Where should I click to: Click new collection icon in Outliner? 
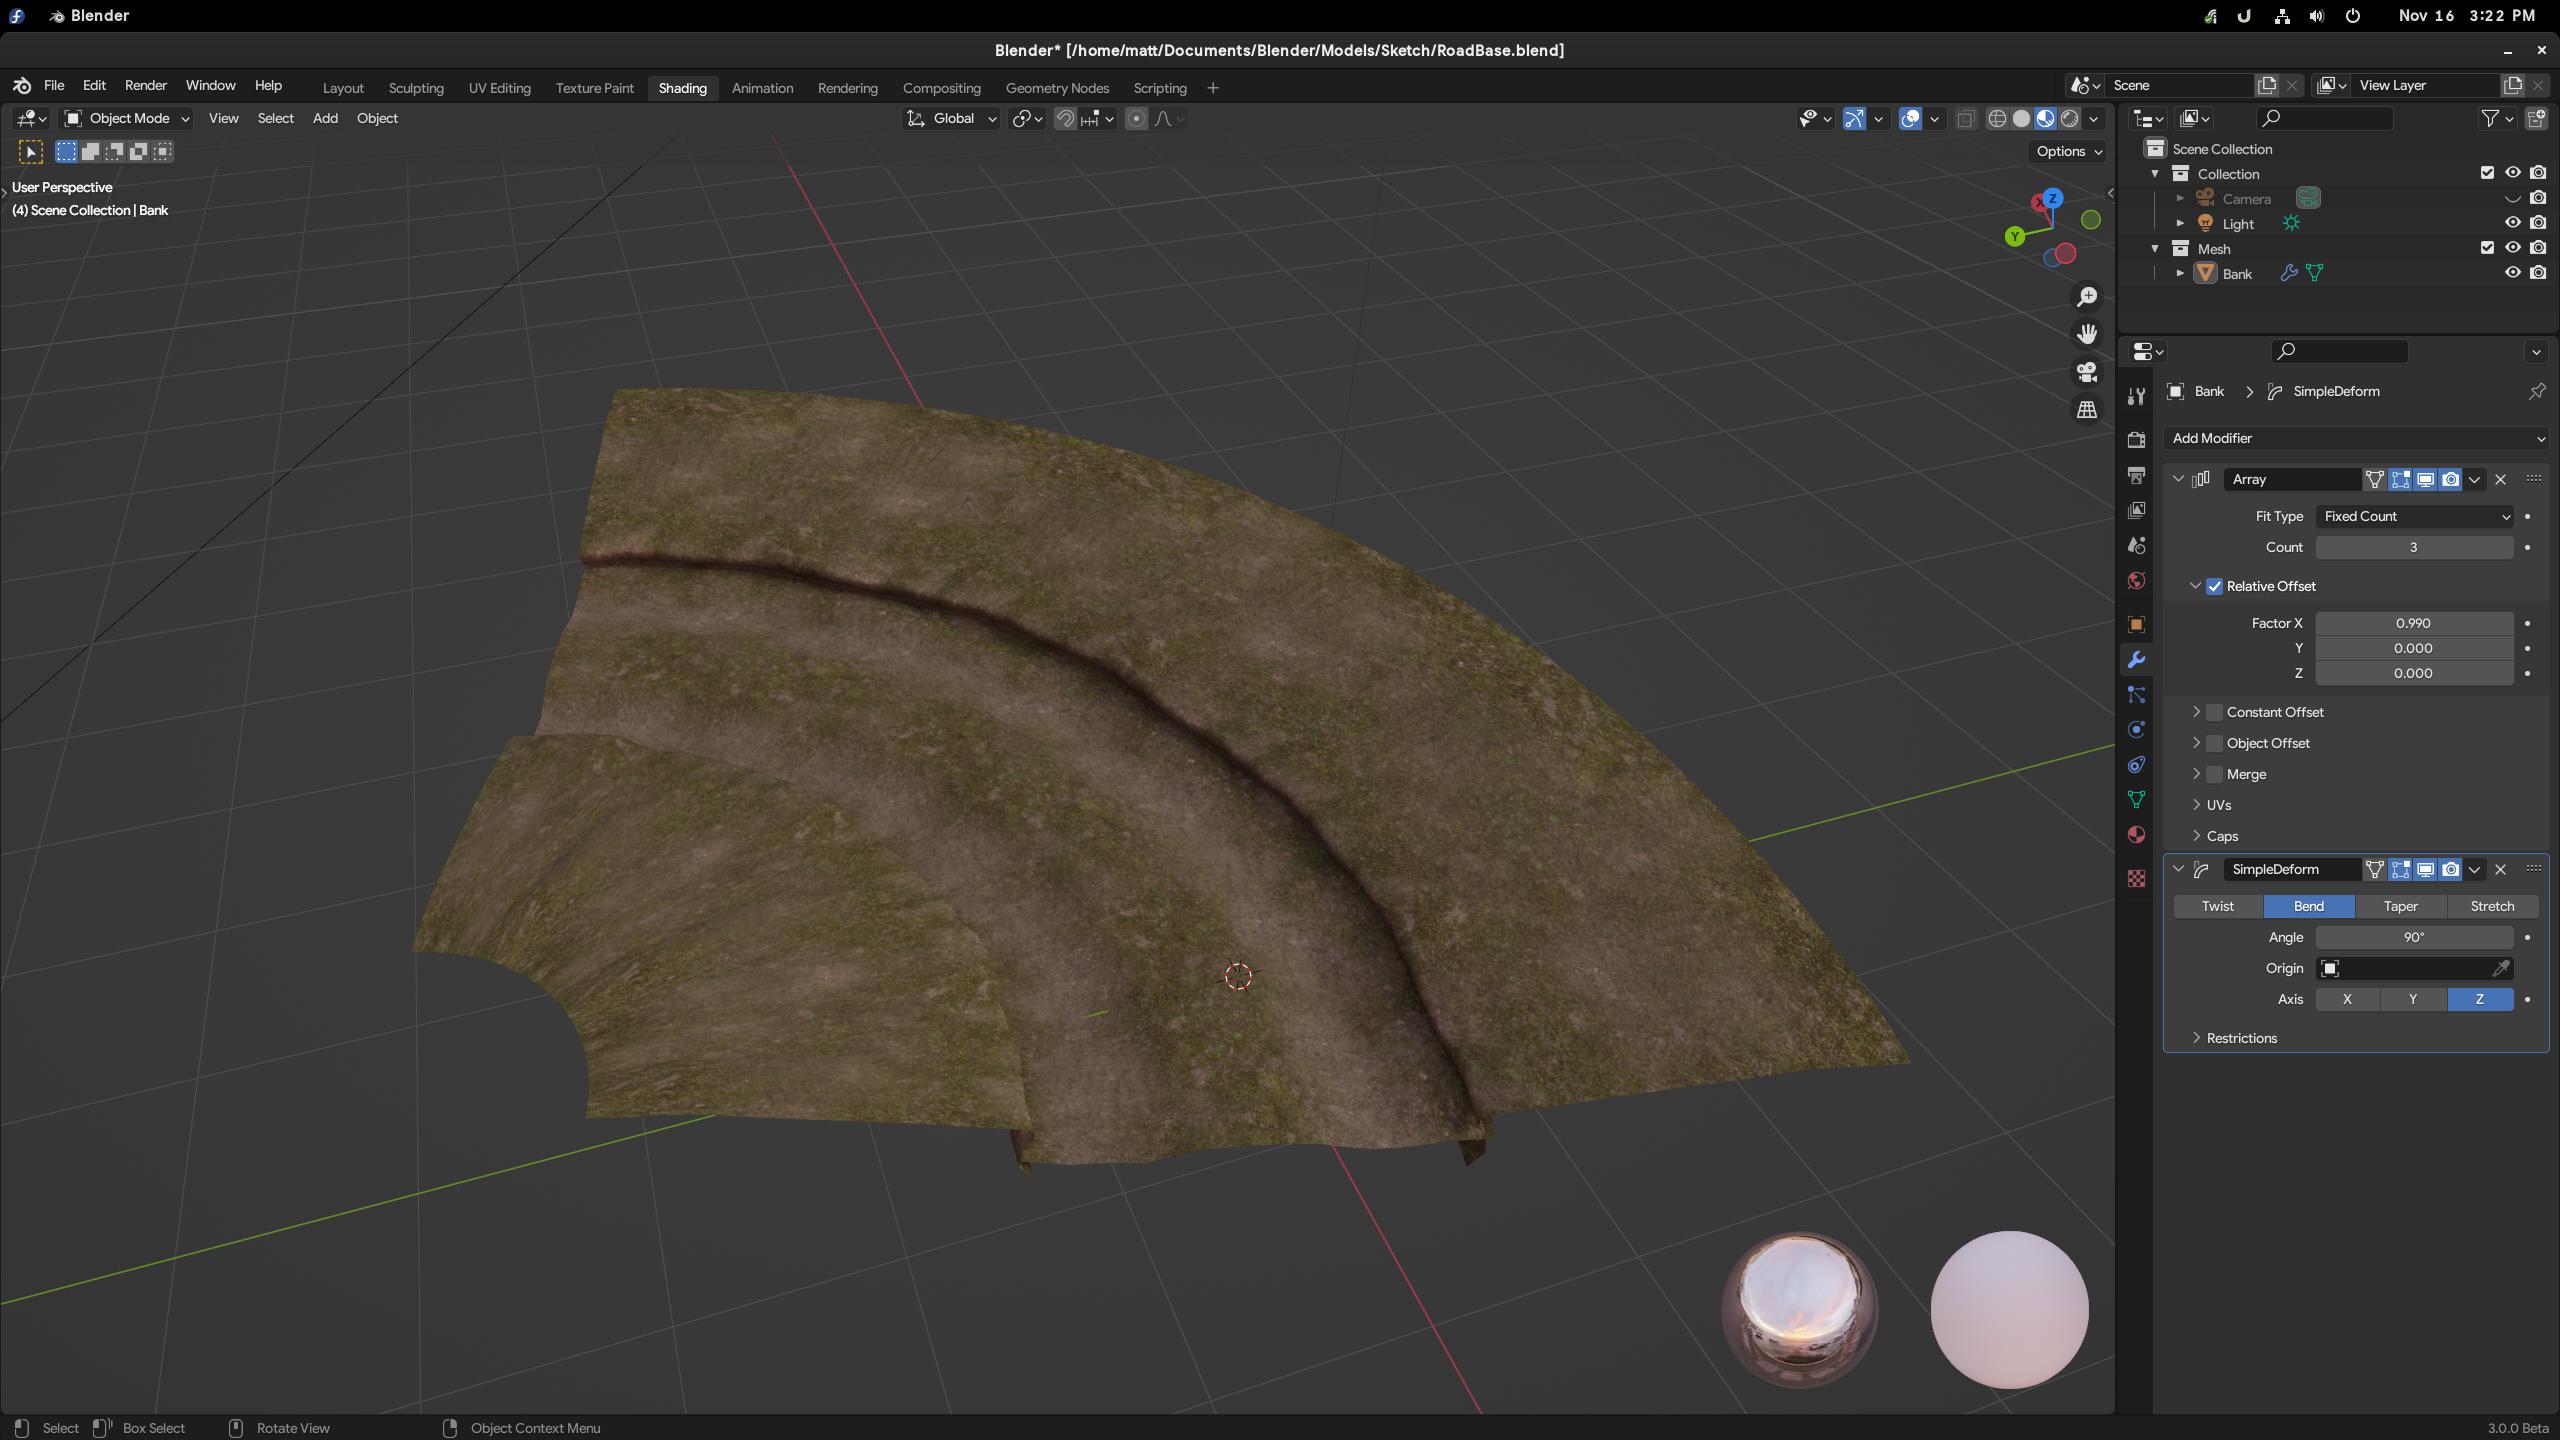[2536, 119]
